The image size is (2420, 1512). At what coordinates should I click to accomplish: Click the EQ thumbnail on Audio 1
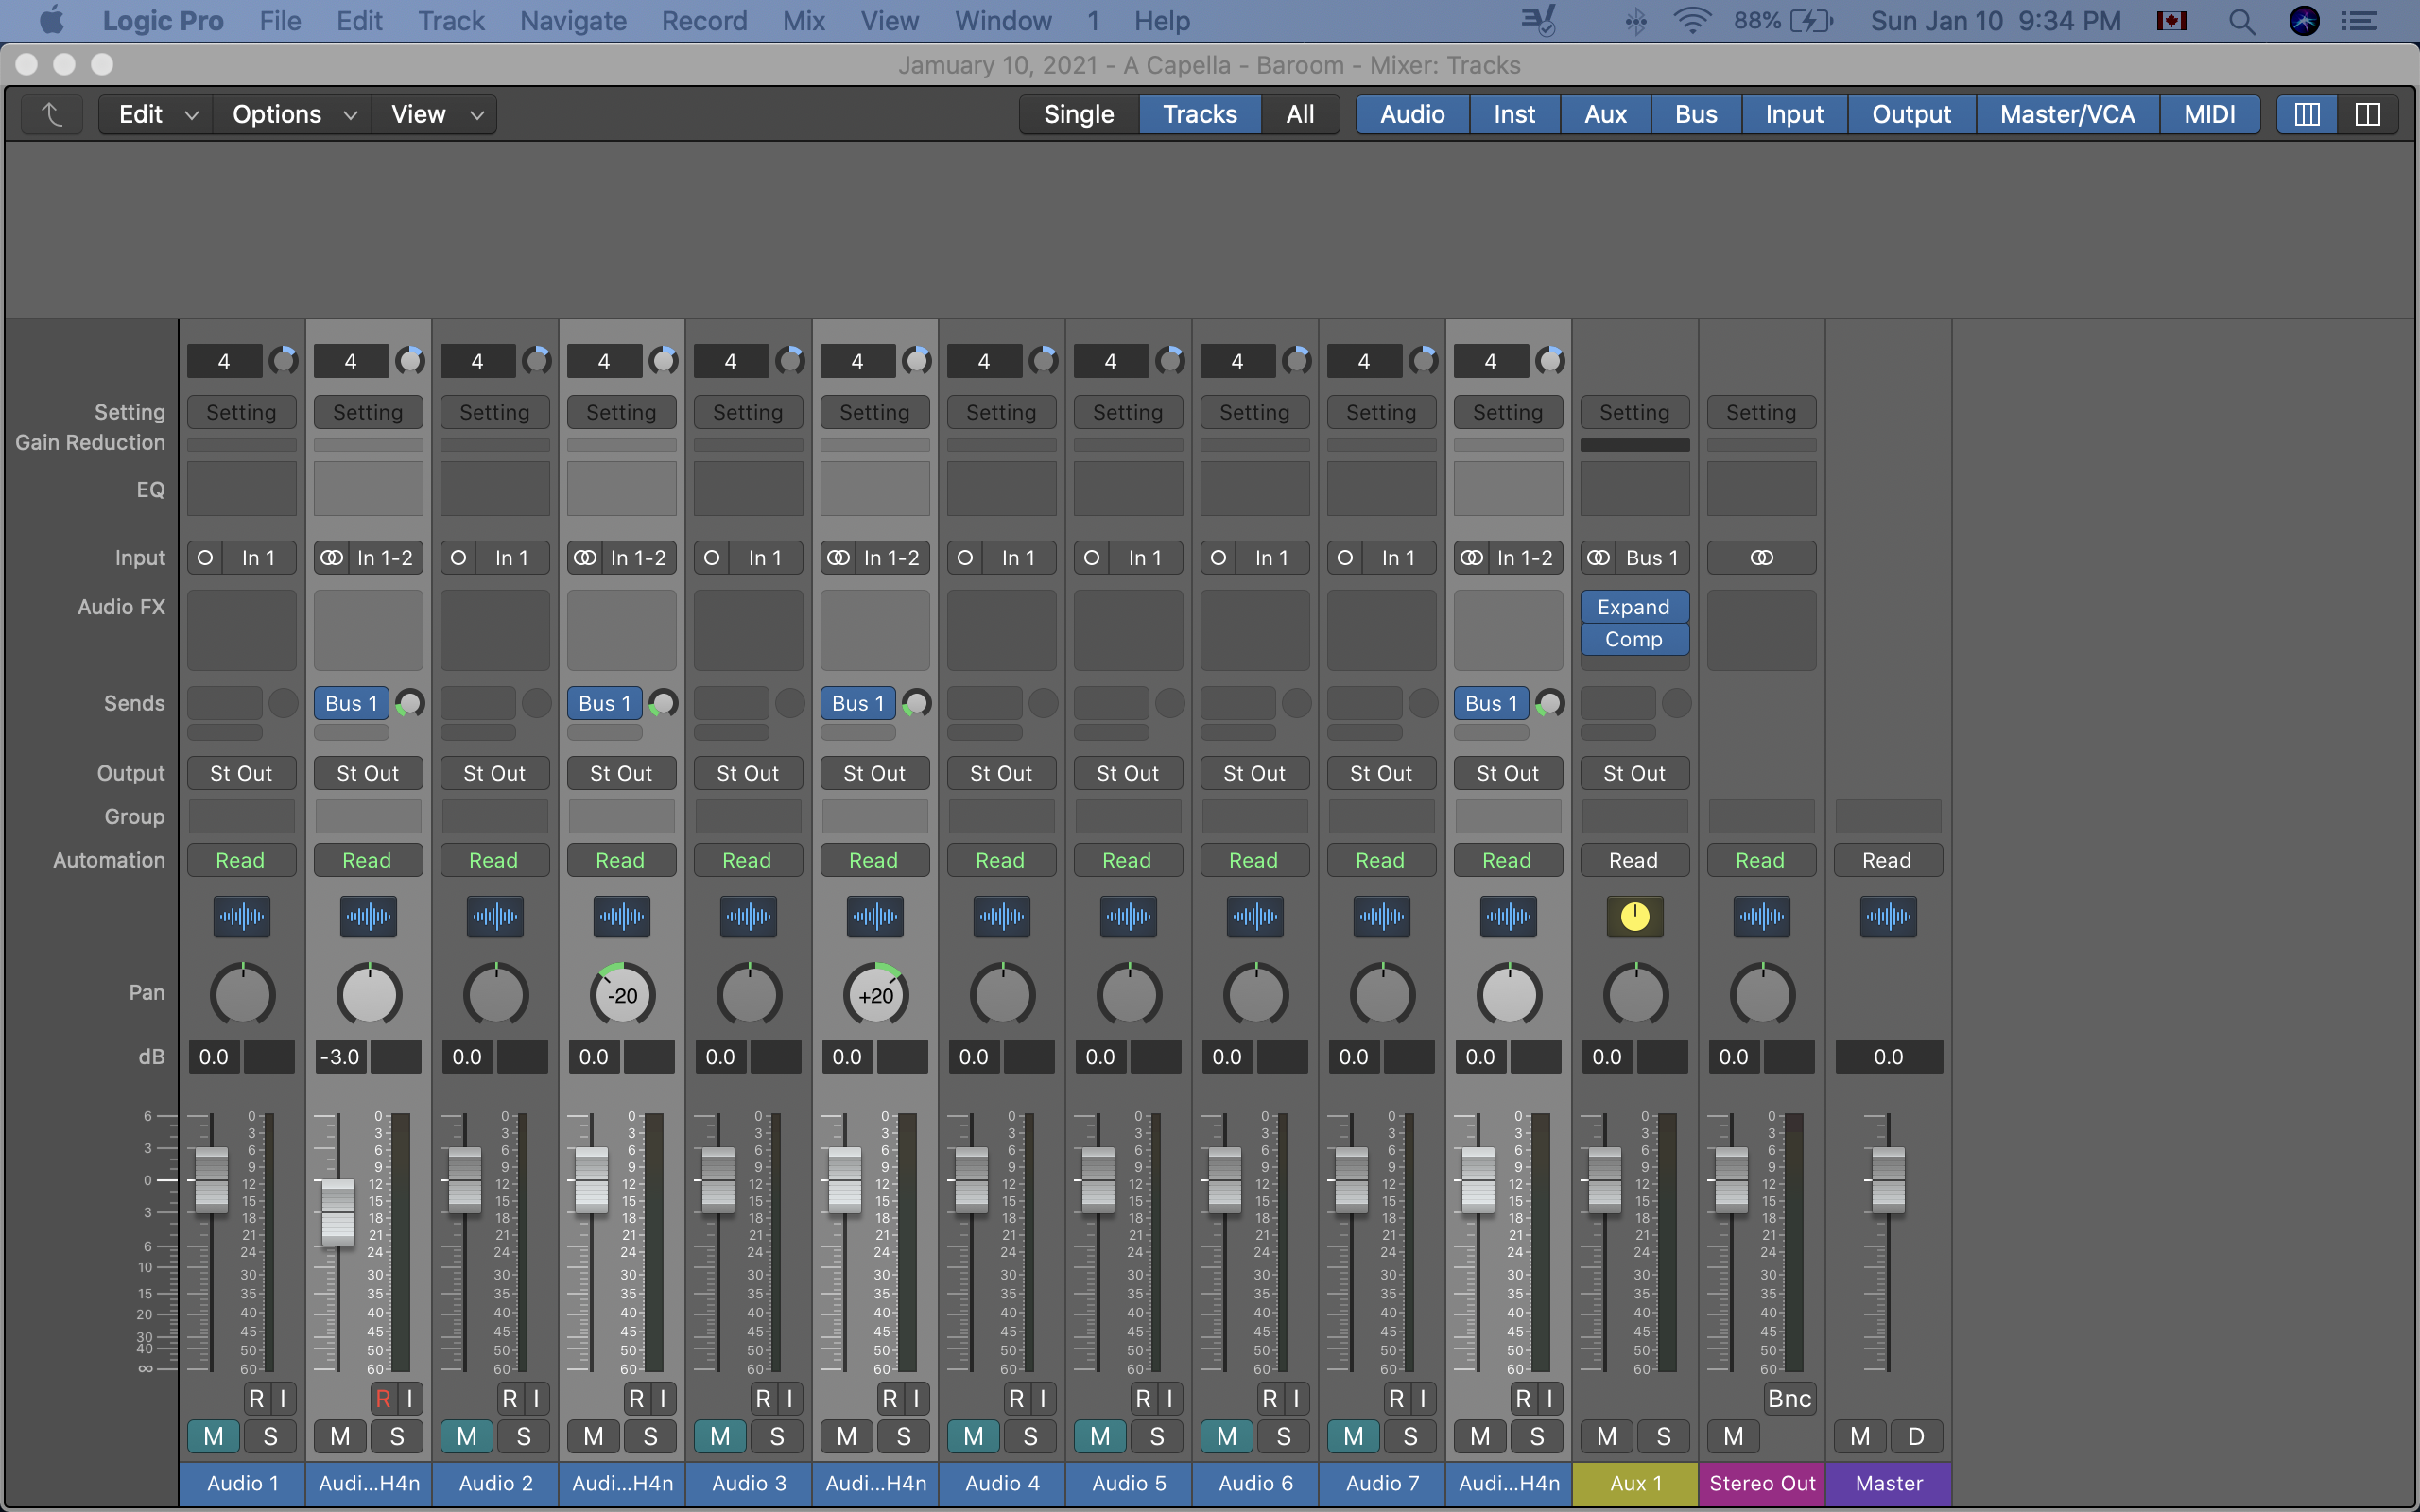(241, 489)
